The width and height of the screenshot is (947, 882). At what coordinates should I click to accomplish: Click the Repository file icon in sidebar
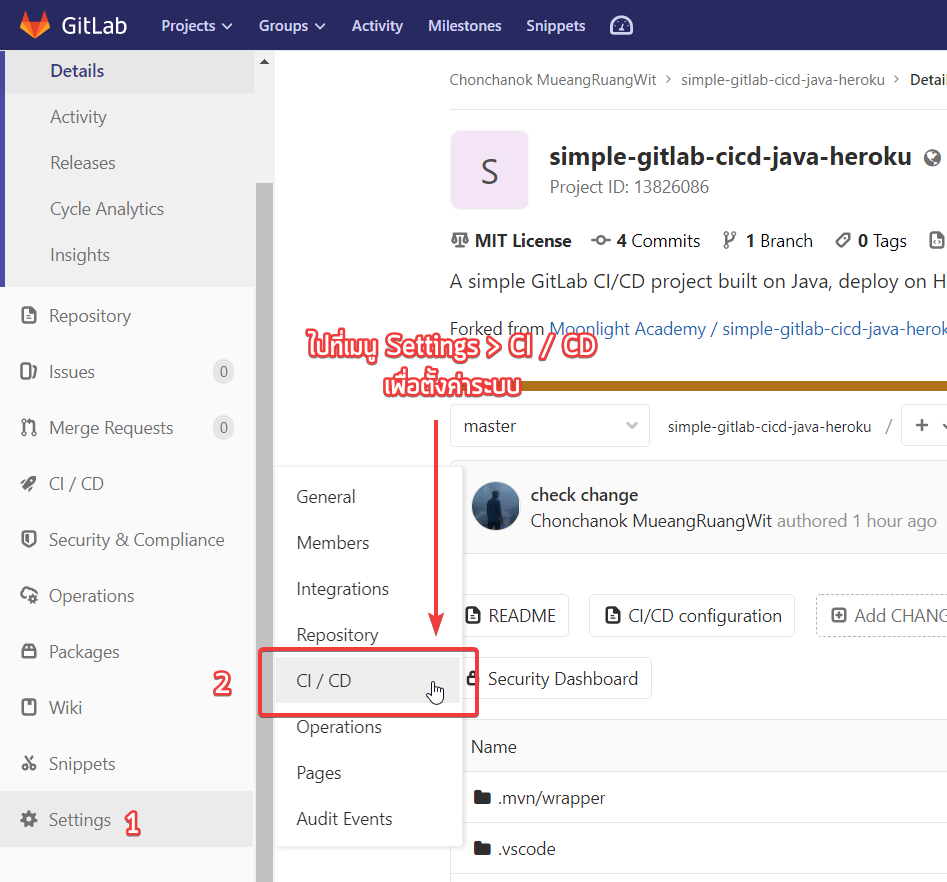pos(28,315)
